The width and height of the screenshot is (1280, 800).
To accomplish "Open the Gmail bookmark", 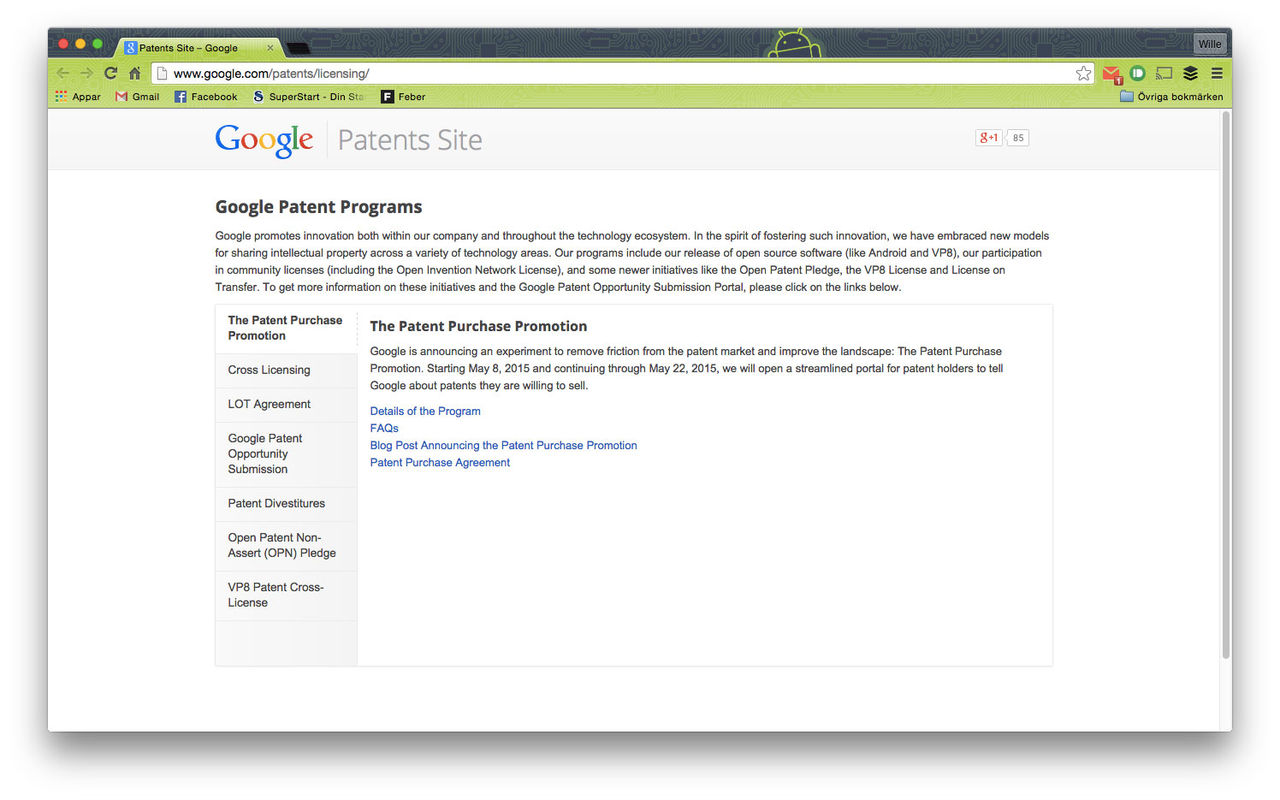I will [137, 97].
